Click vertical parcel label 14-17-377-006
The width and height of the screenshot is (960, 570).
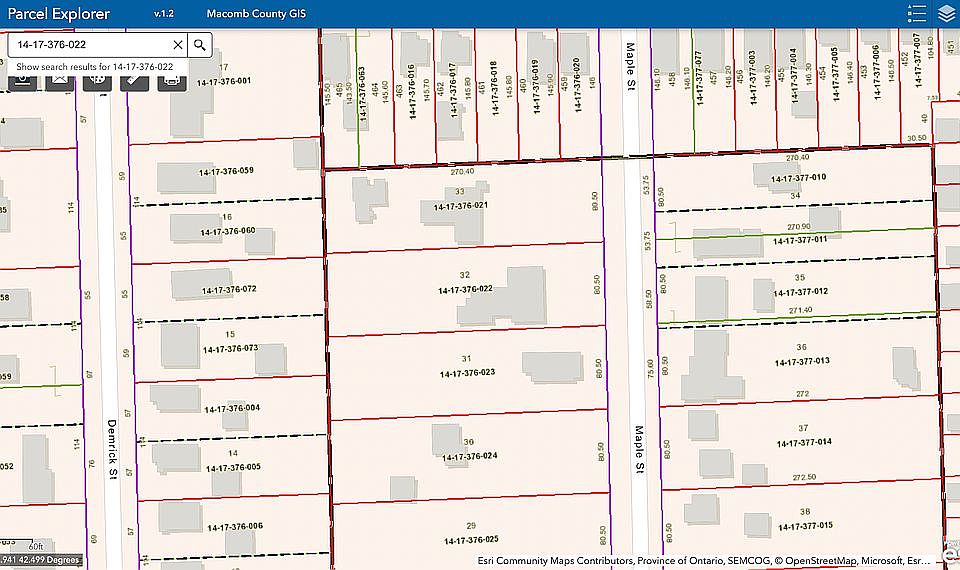(x=876, y=72)
